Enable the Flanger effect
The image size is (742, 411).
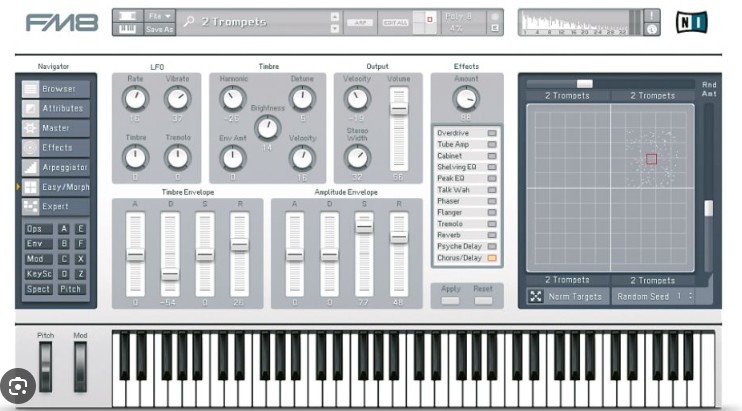[x=492, y=213]
